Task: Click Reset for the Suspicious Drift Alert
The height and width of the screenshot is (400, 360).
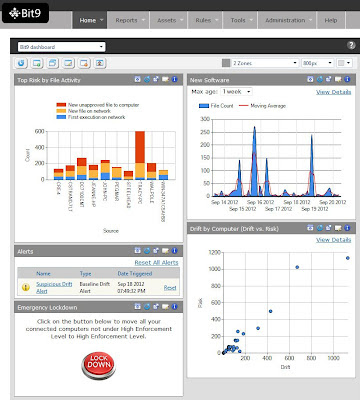Action: [170, 288]
